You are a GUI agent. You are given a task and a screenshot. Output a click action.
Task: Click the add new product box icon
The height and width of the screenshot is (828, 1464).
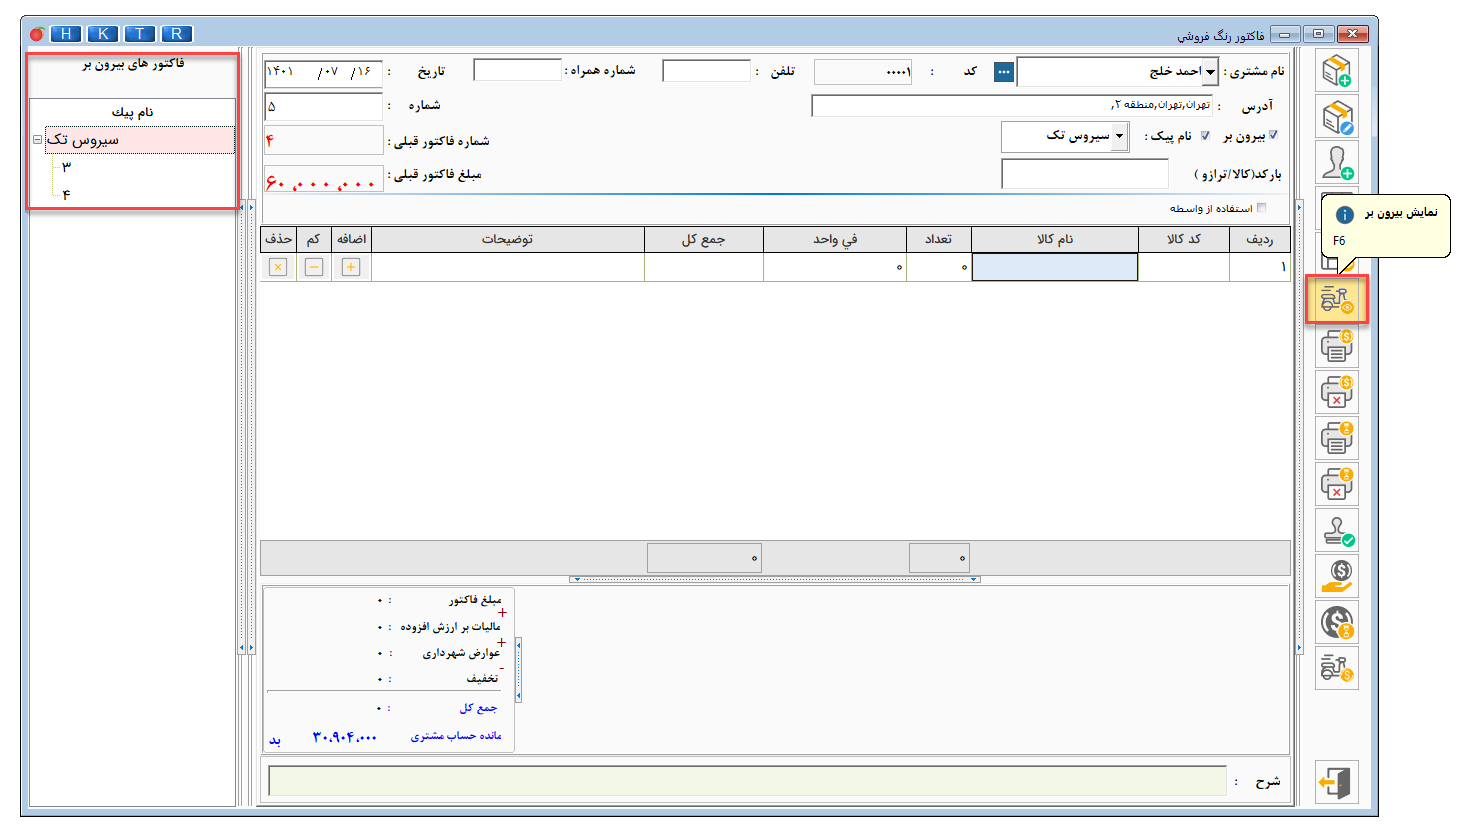1336,71
